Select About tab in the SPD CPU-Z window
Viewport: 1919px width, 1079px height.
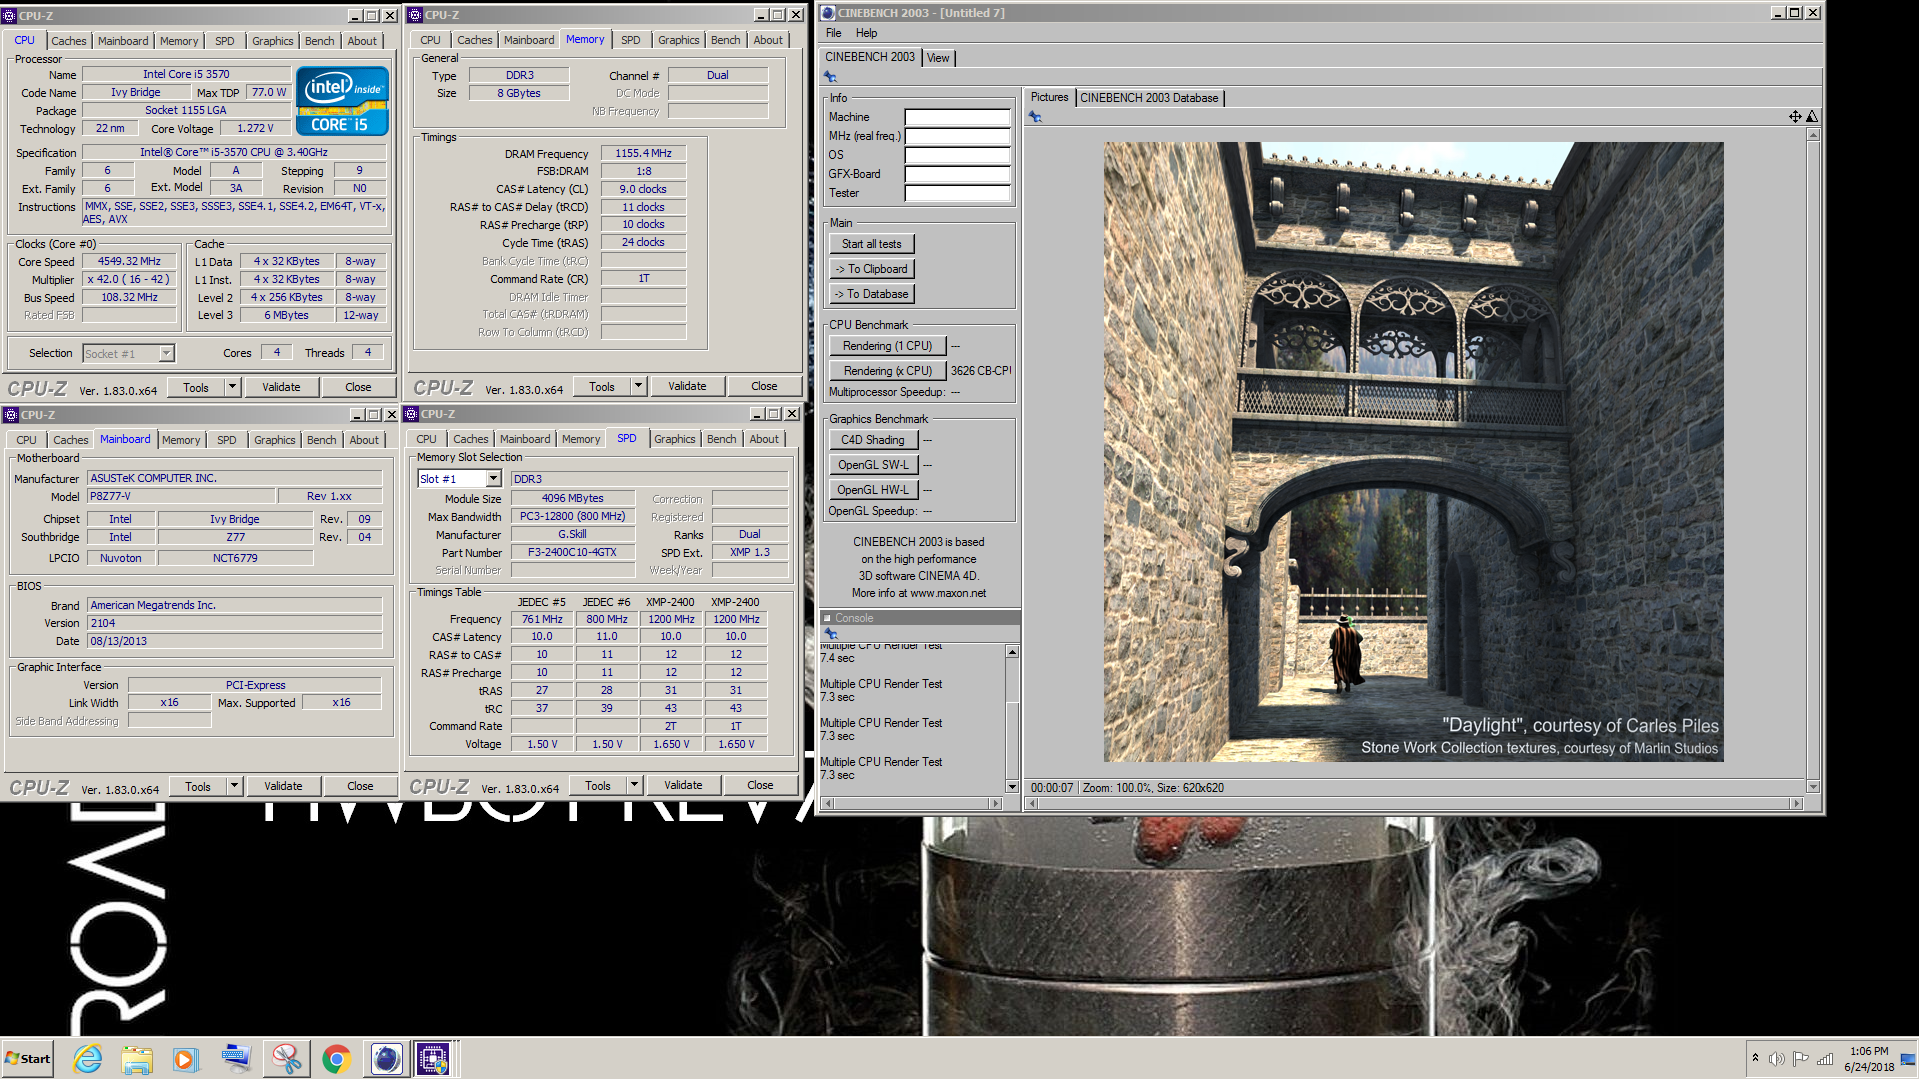(764, 439)
